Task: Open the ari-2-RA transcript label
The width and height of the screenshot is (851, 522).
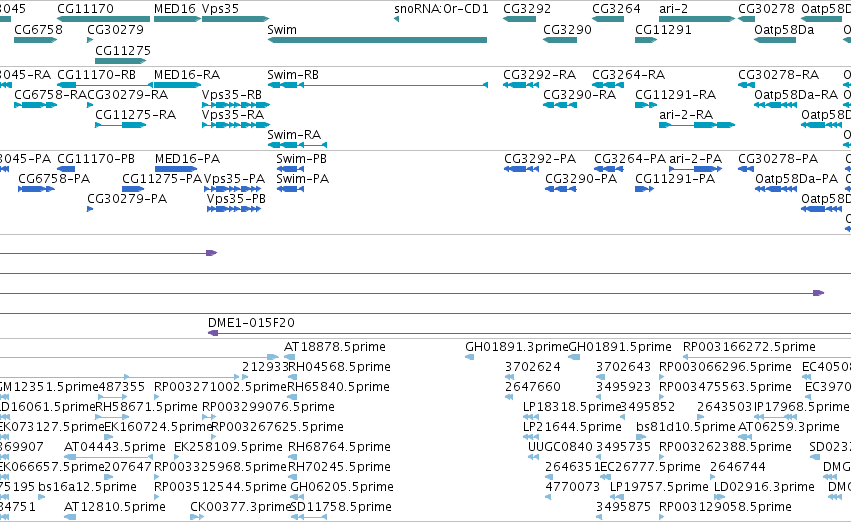Action: (x=685, y=114)
